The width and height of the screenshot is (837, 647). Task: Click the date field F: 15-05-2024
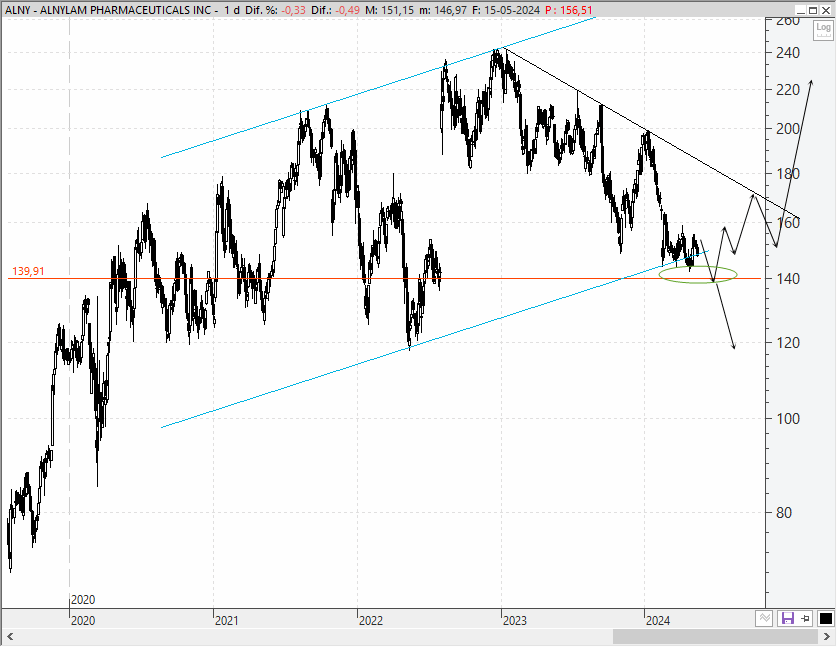(x=506, y=10)
